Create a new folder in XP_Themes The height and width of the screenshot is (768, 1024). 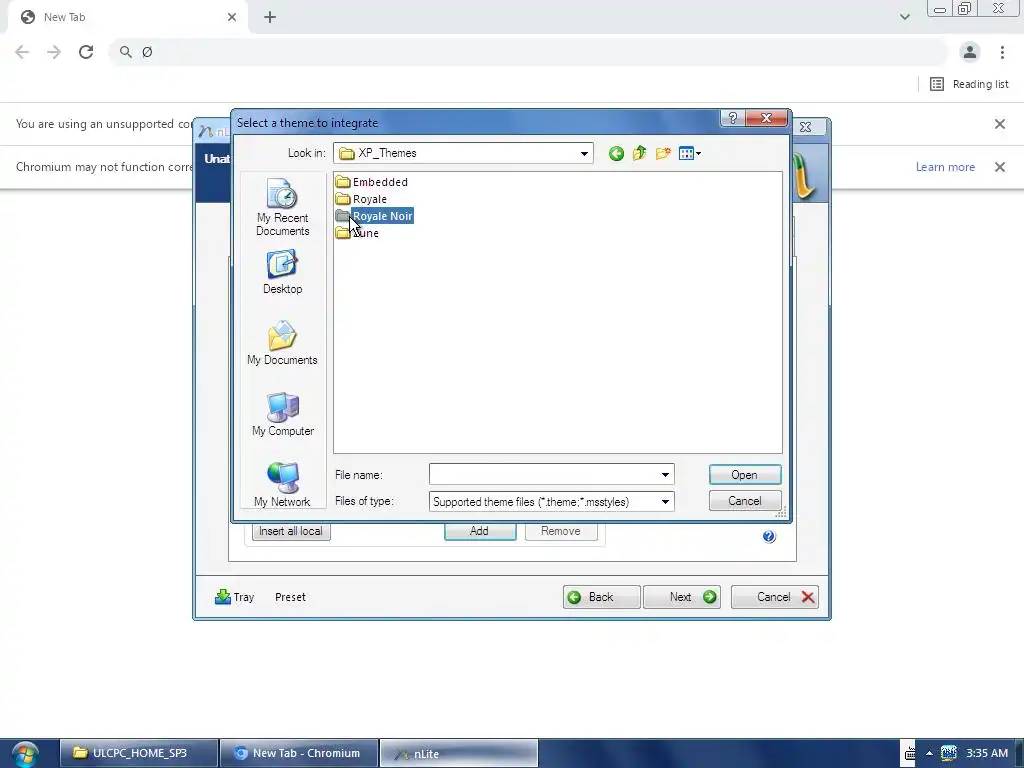tap(663, 153)
